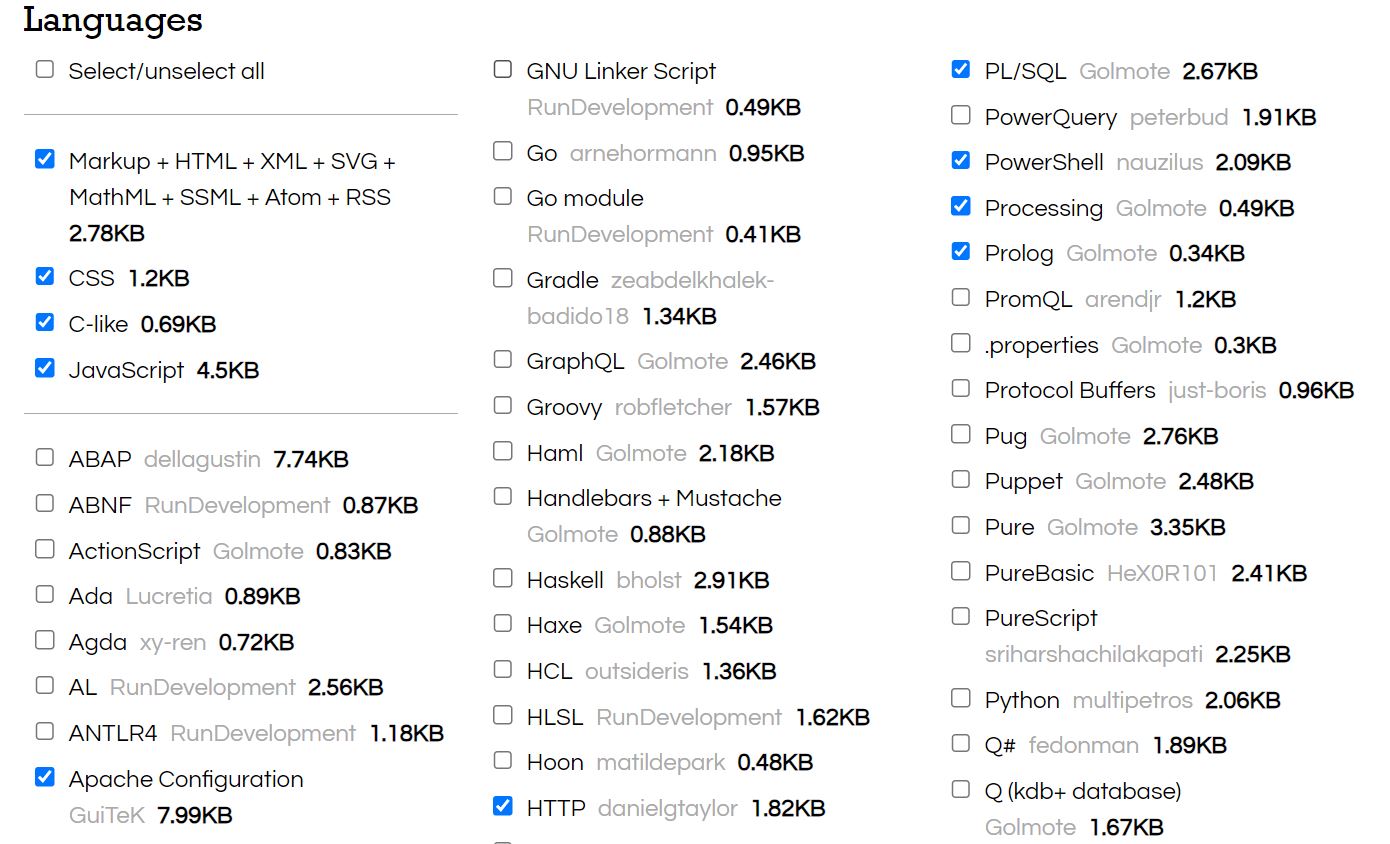Select the Puppet checkbox
1390x844 pixels.
(961, 480)
